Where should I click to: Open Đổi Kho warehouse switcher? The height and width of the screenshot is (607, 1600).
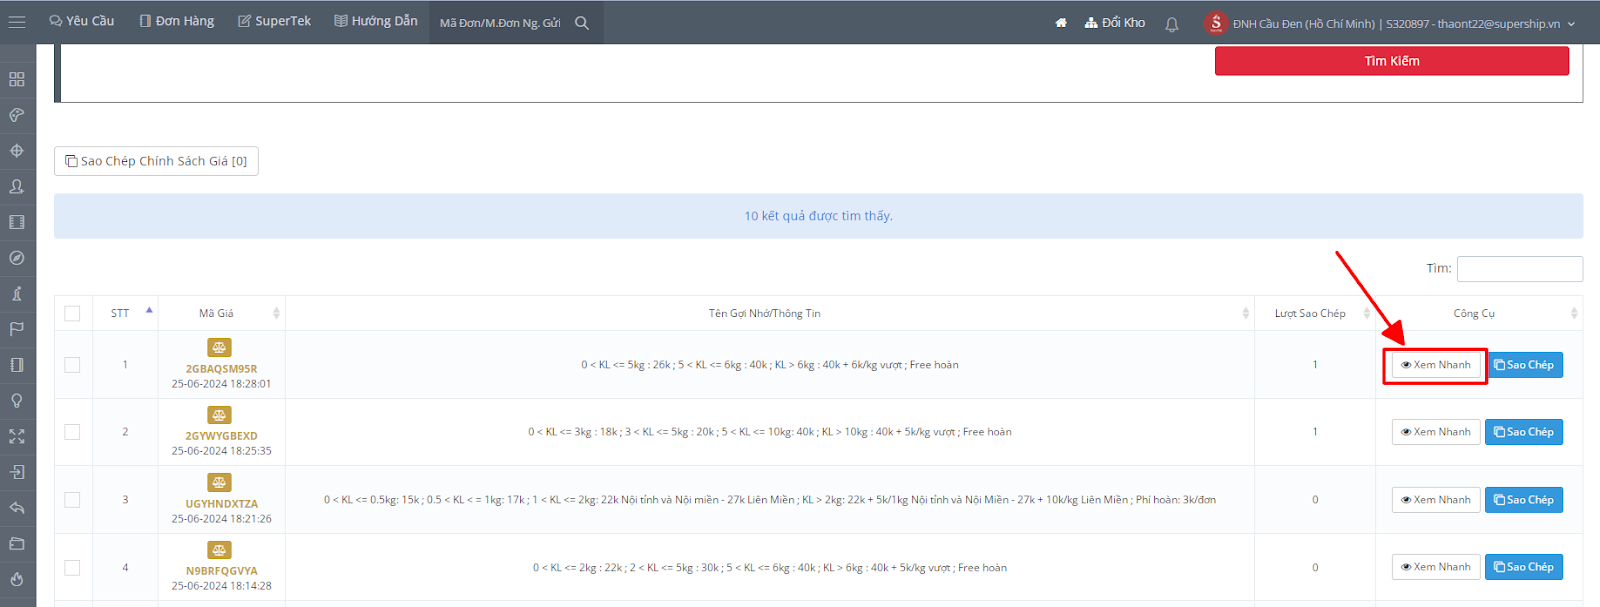pyautogui.click(x=1115, y=22)
